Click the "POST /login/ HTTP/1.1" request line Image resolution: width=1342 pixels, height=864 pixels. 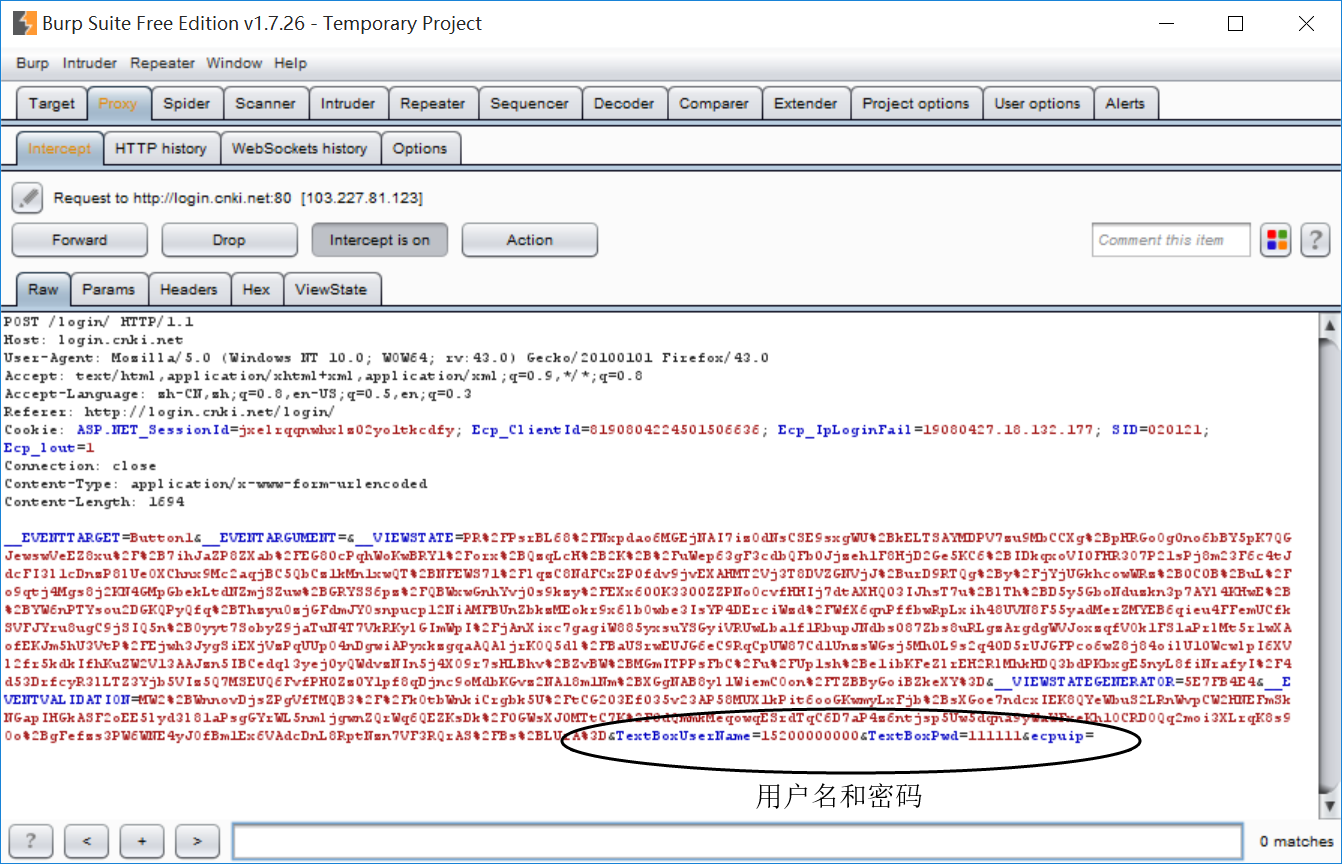coord(99,322)
